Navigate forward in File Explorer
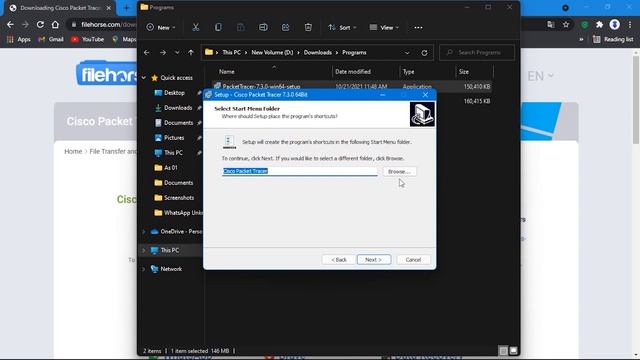 [163, 53]
